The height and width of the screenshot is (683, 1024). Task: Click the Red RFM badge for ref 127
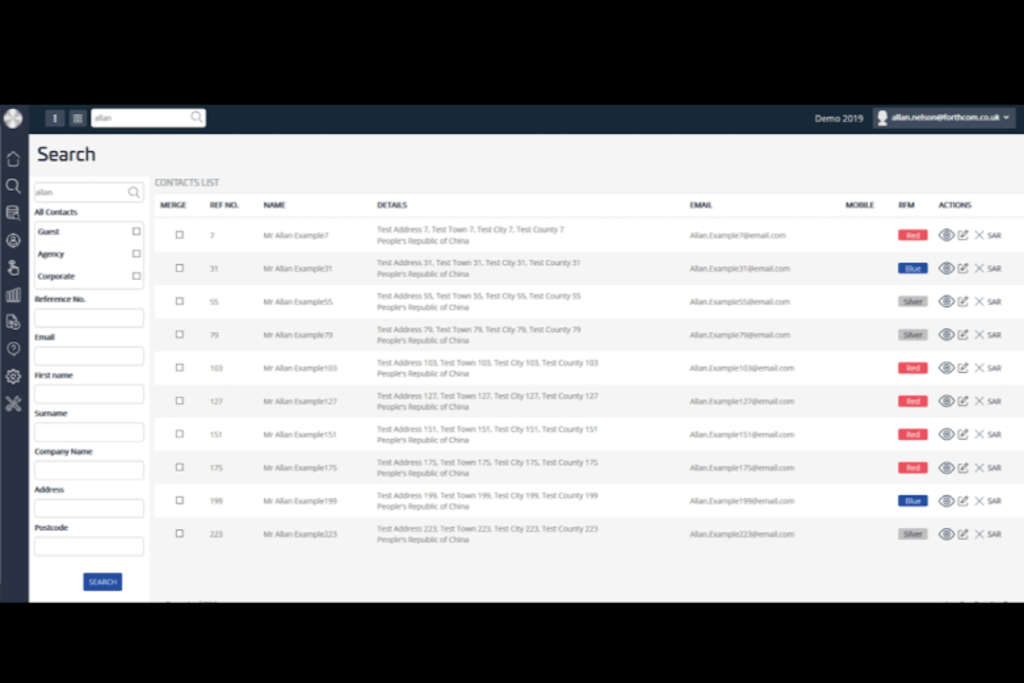912,401
